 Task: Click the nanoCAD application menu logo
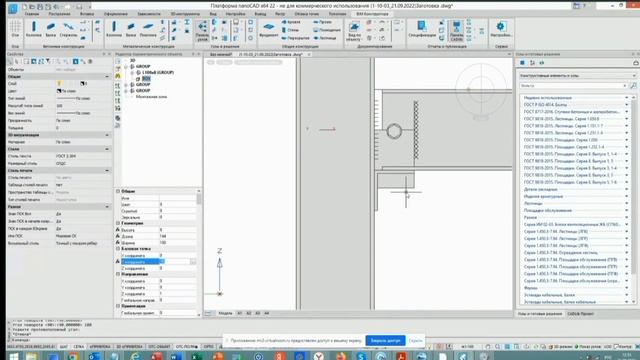[x=13, y=8]
